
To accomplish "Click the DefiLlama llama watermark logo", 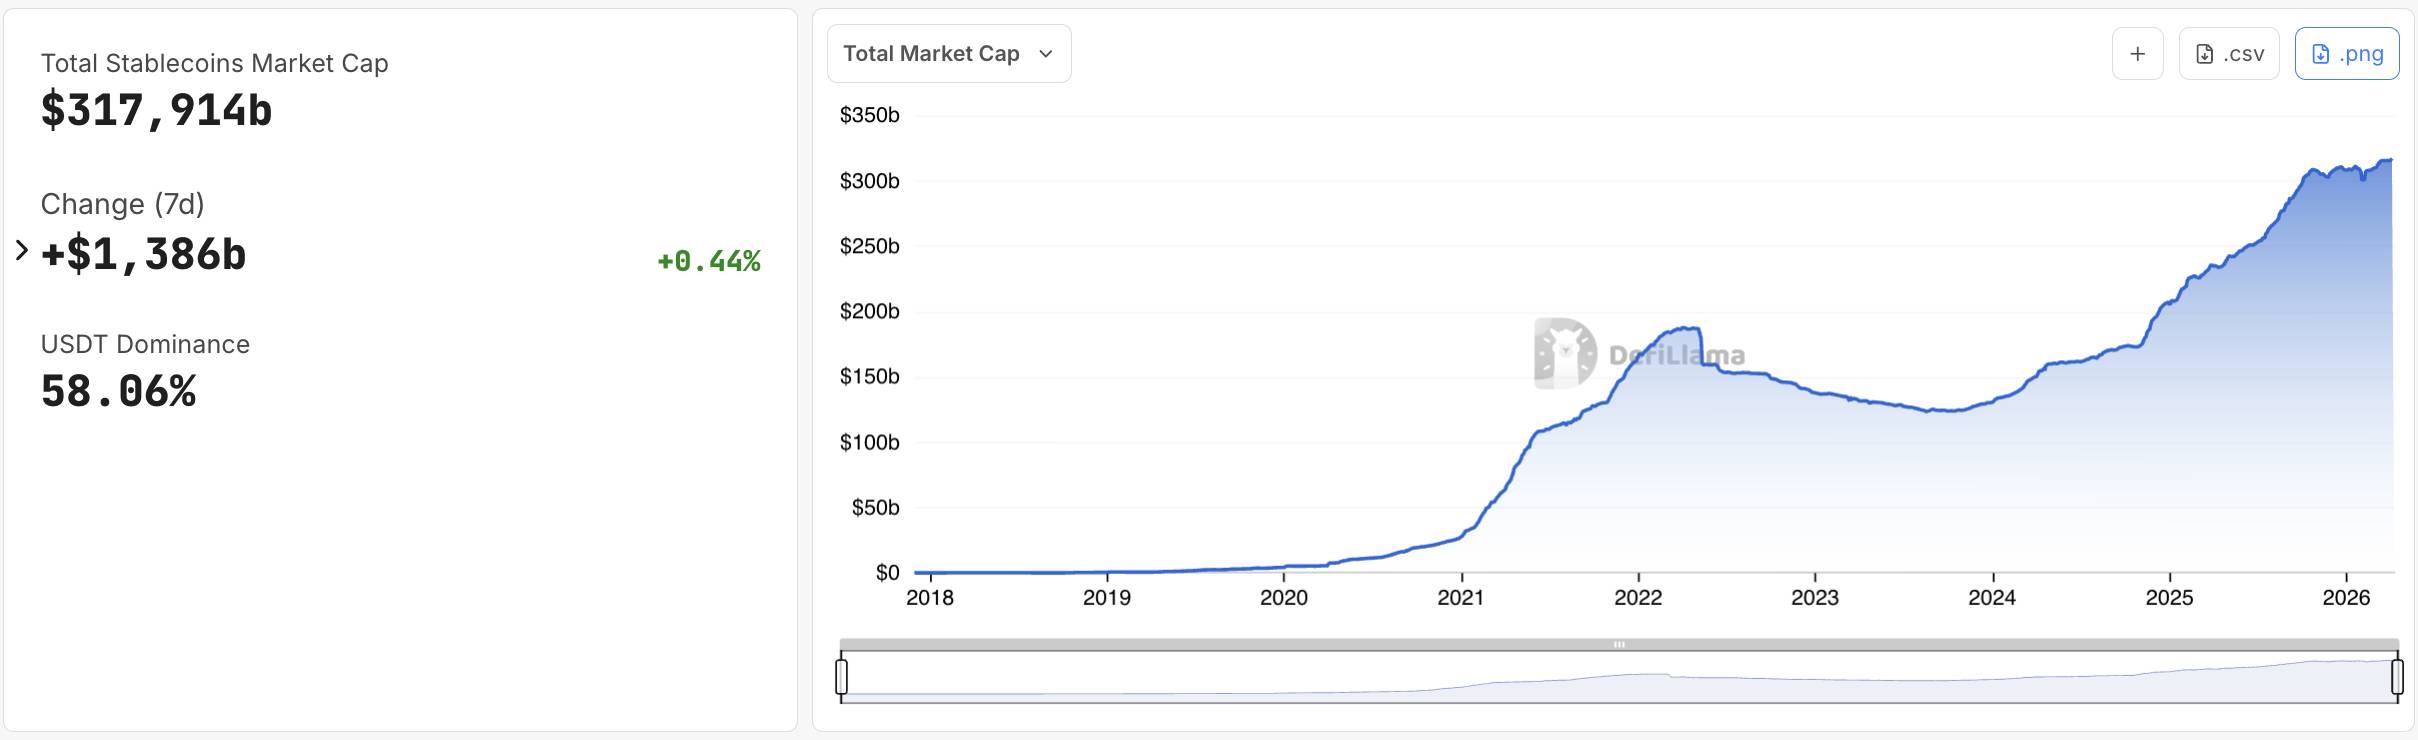I will [1564, 352].
